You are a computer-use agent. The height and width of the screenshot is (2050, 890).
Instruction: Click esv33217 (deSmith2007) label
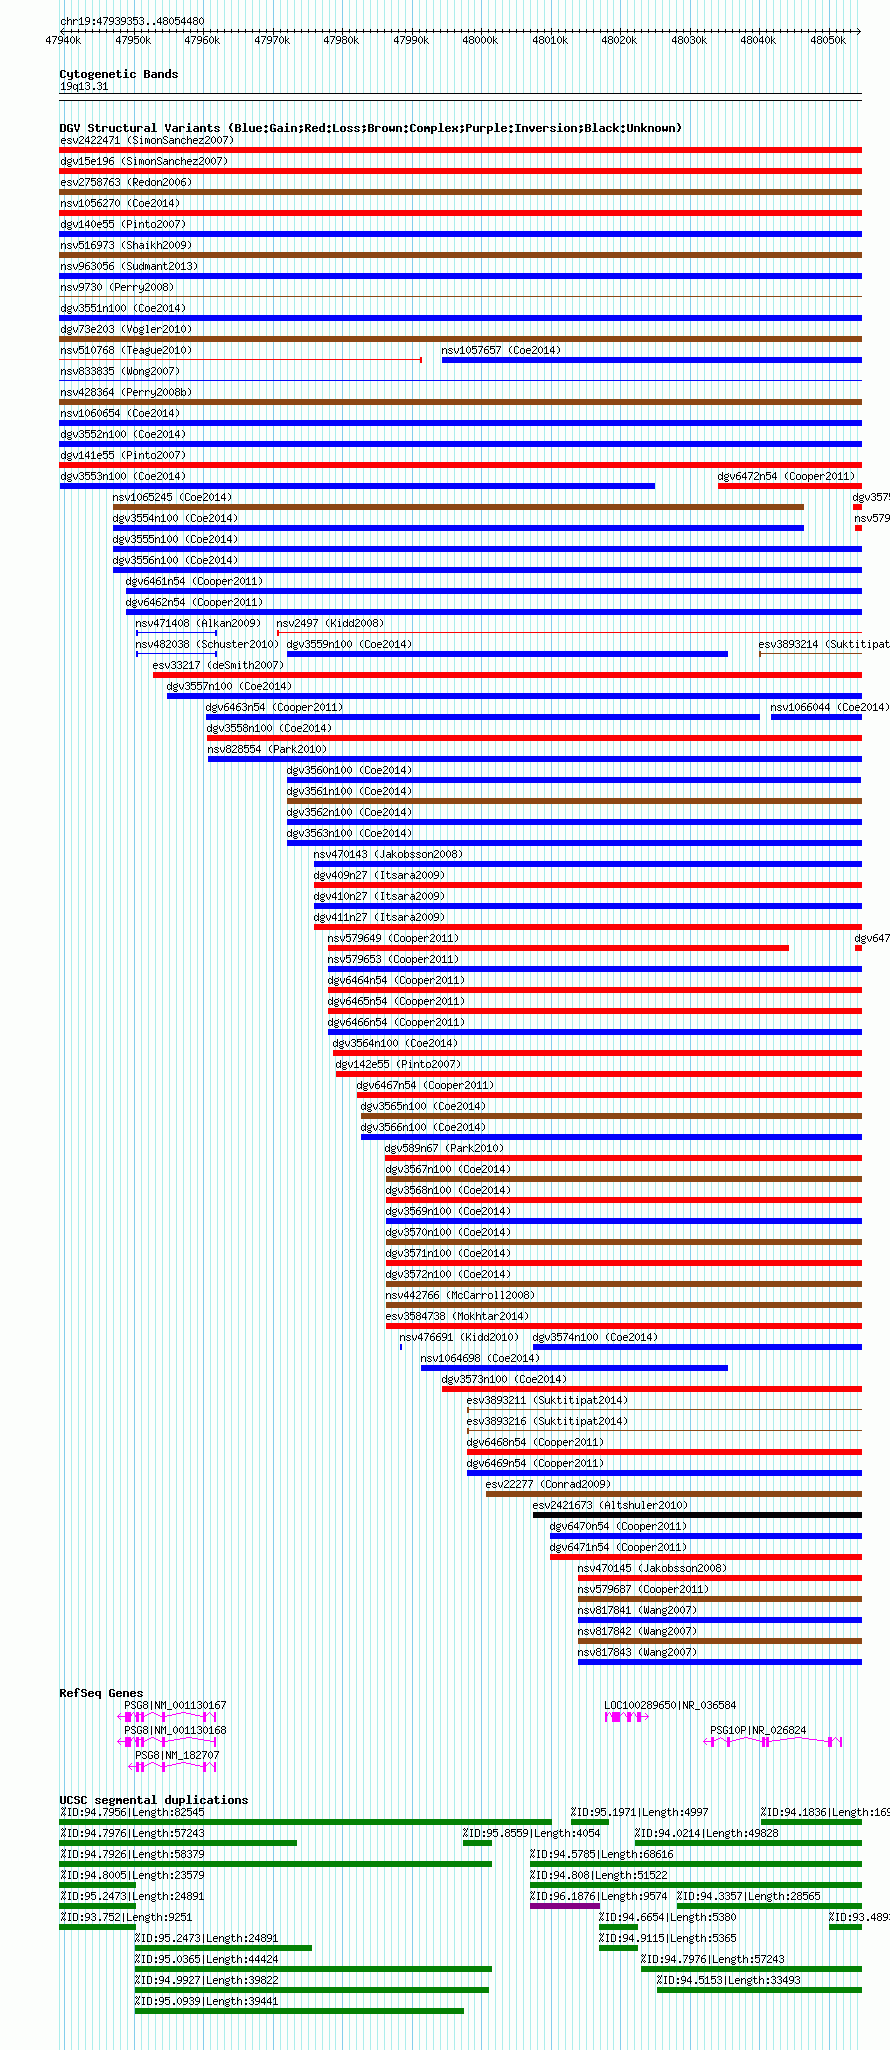point(218,665)
